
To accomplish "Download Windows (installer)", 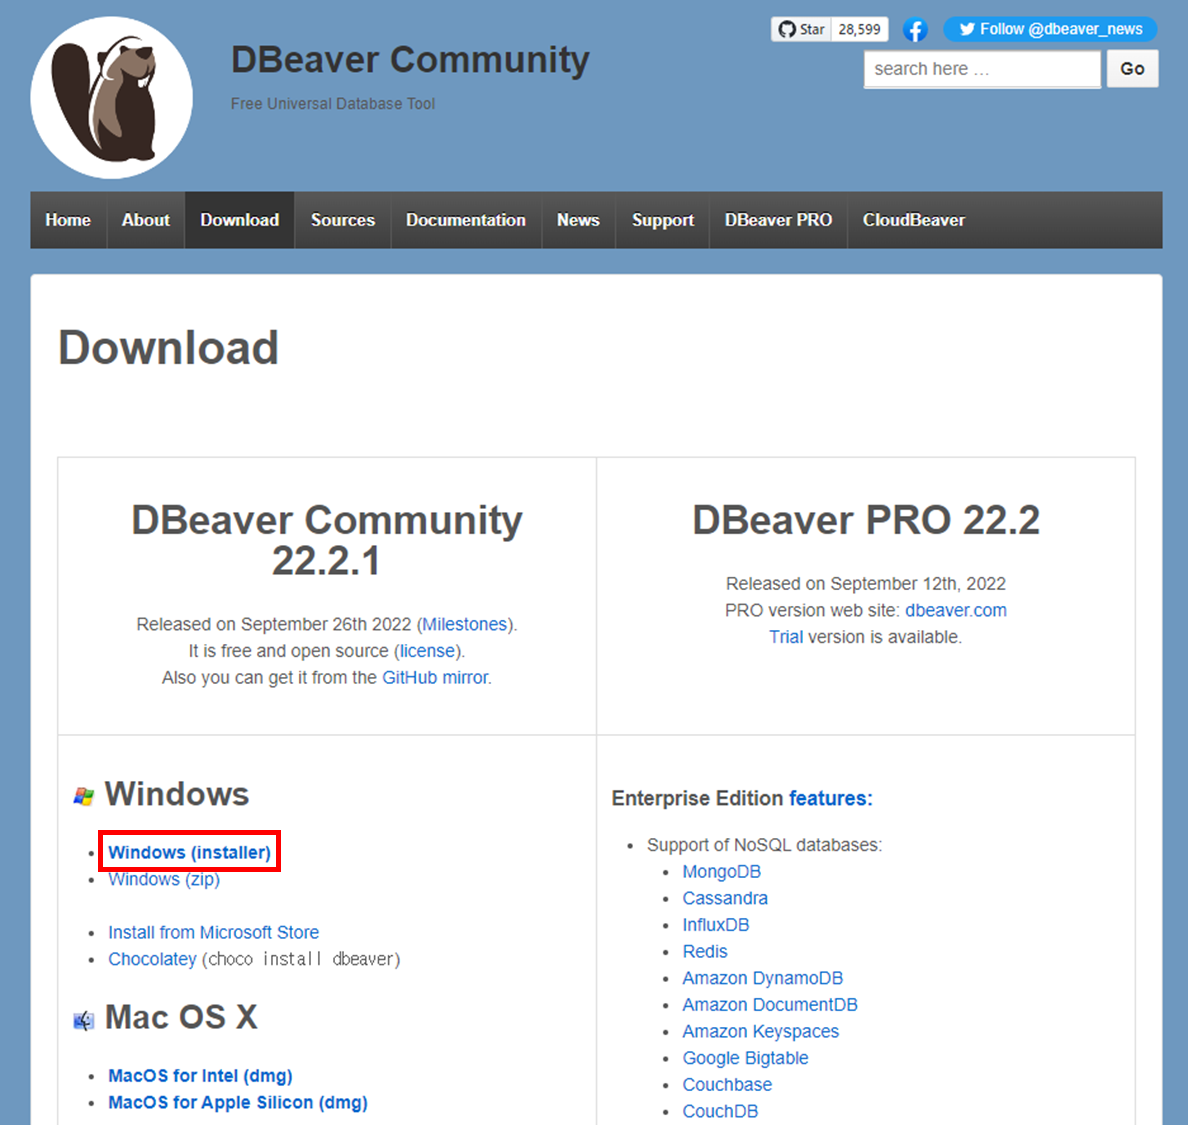I will coord(189,852).
